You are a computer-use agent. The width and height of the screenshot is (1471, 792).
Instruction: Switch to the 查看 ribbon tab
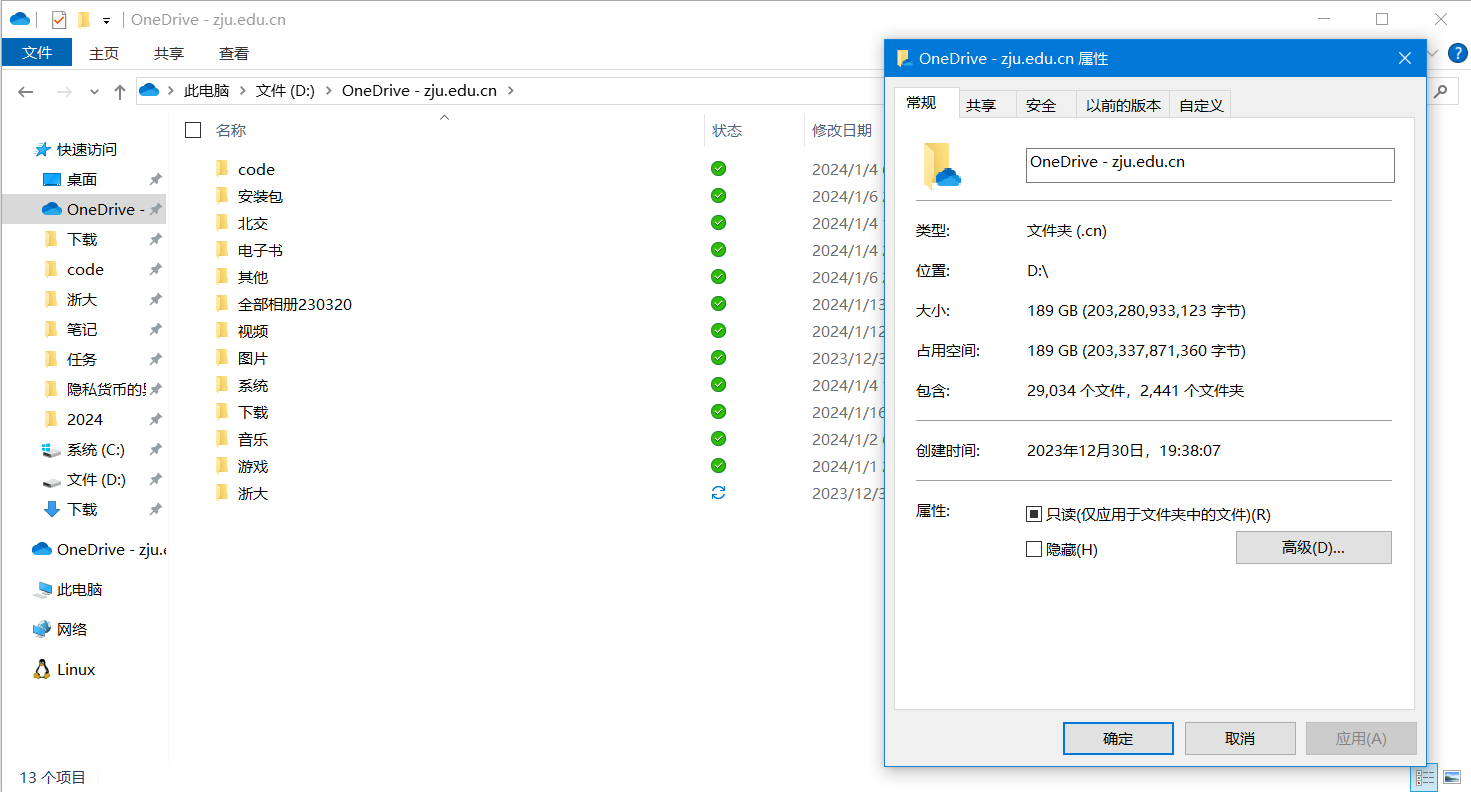point(234,53)
